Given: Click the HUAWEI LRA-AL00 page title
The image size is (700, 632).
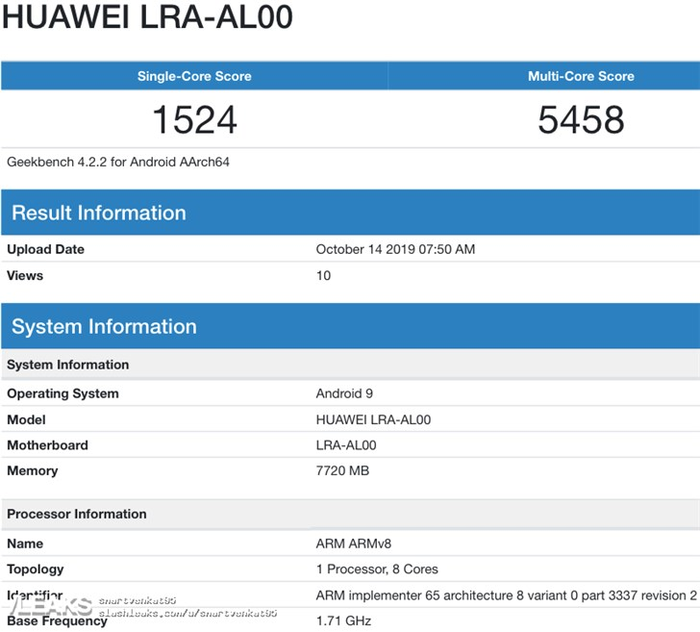Looking at the screenshot, I should 147,17.
